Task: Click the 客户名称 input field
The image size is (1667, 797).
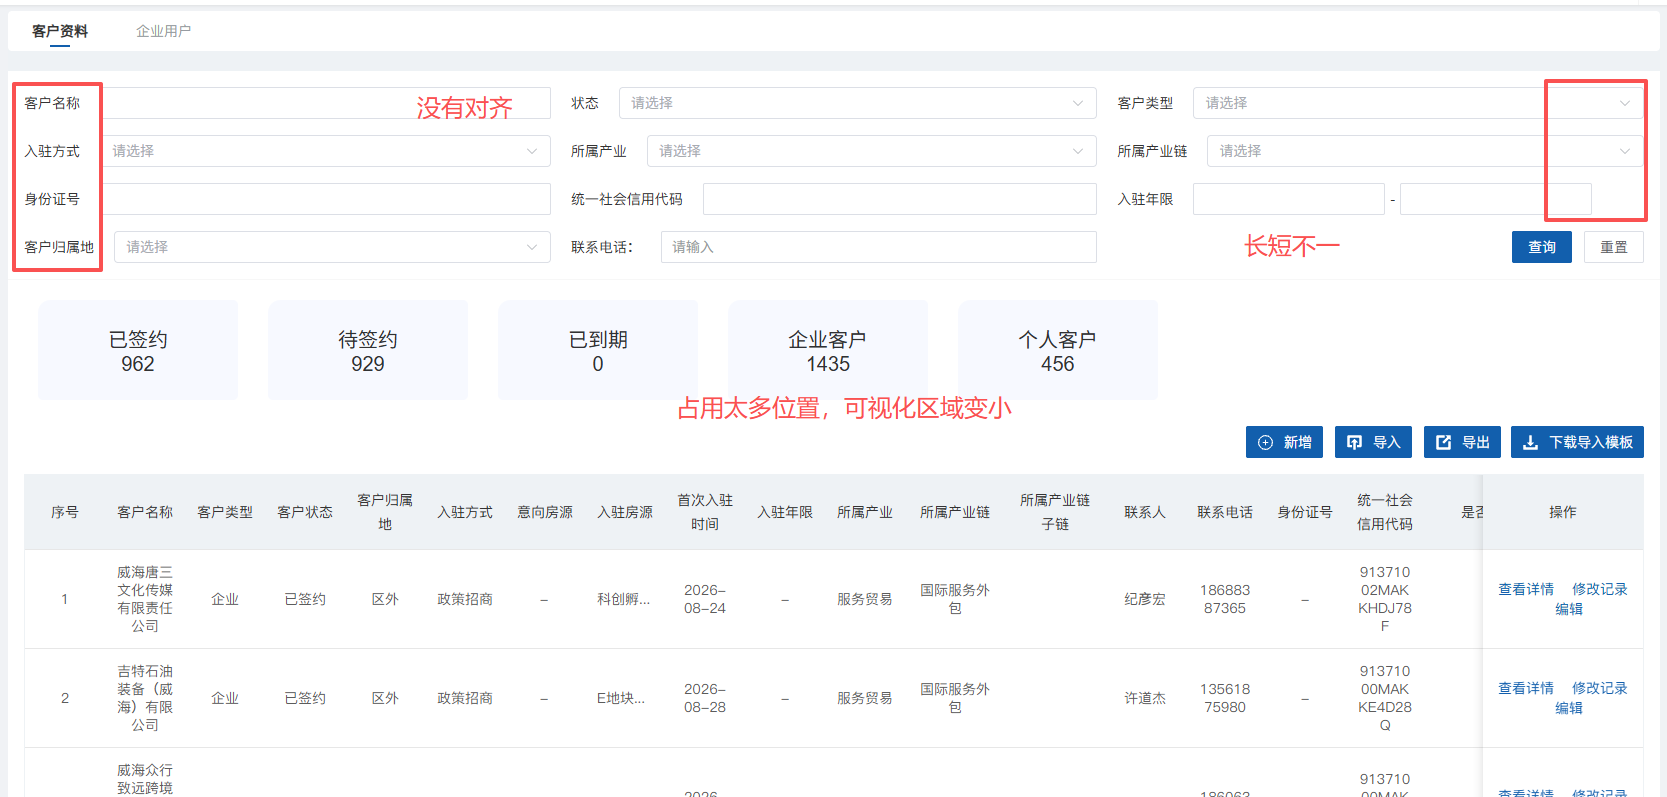Action: pos(326,103)
